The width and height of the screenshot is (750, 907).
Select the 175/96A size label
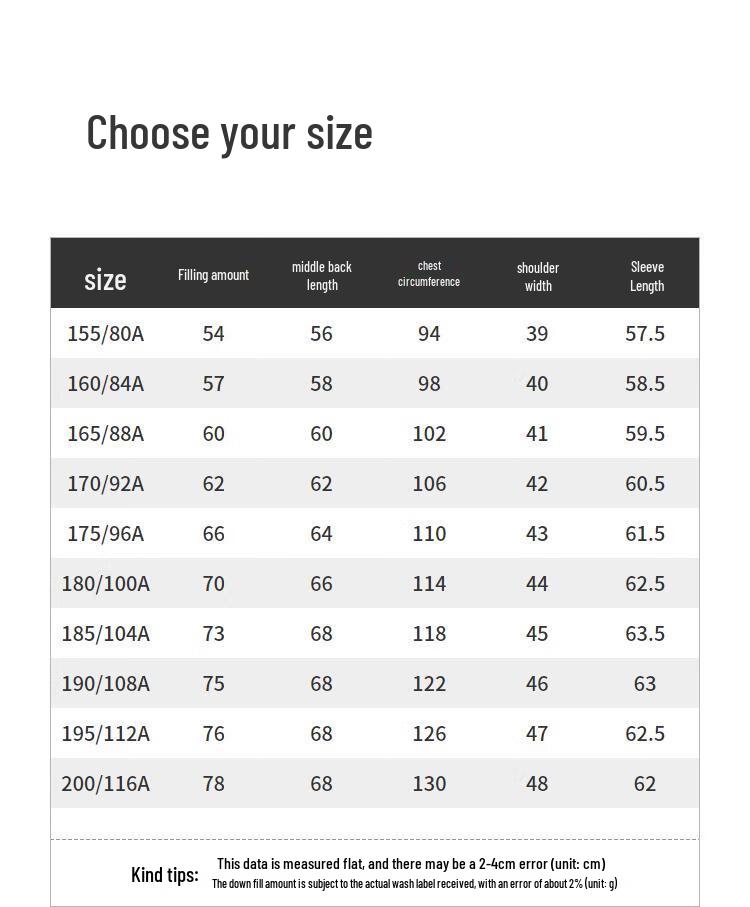pyautogui.click(x=105, y=533)
